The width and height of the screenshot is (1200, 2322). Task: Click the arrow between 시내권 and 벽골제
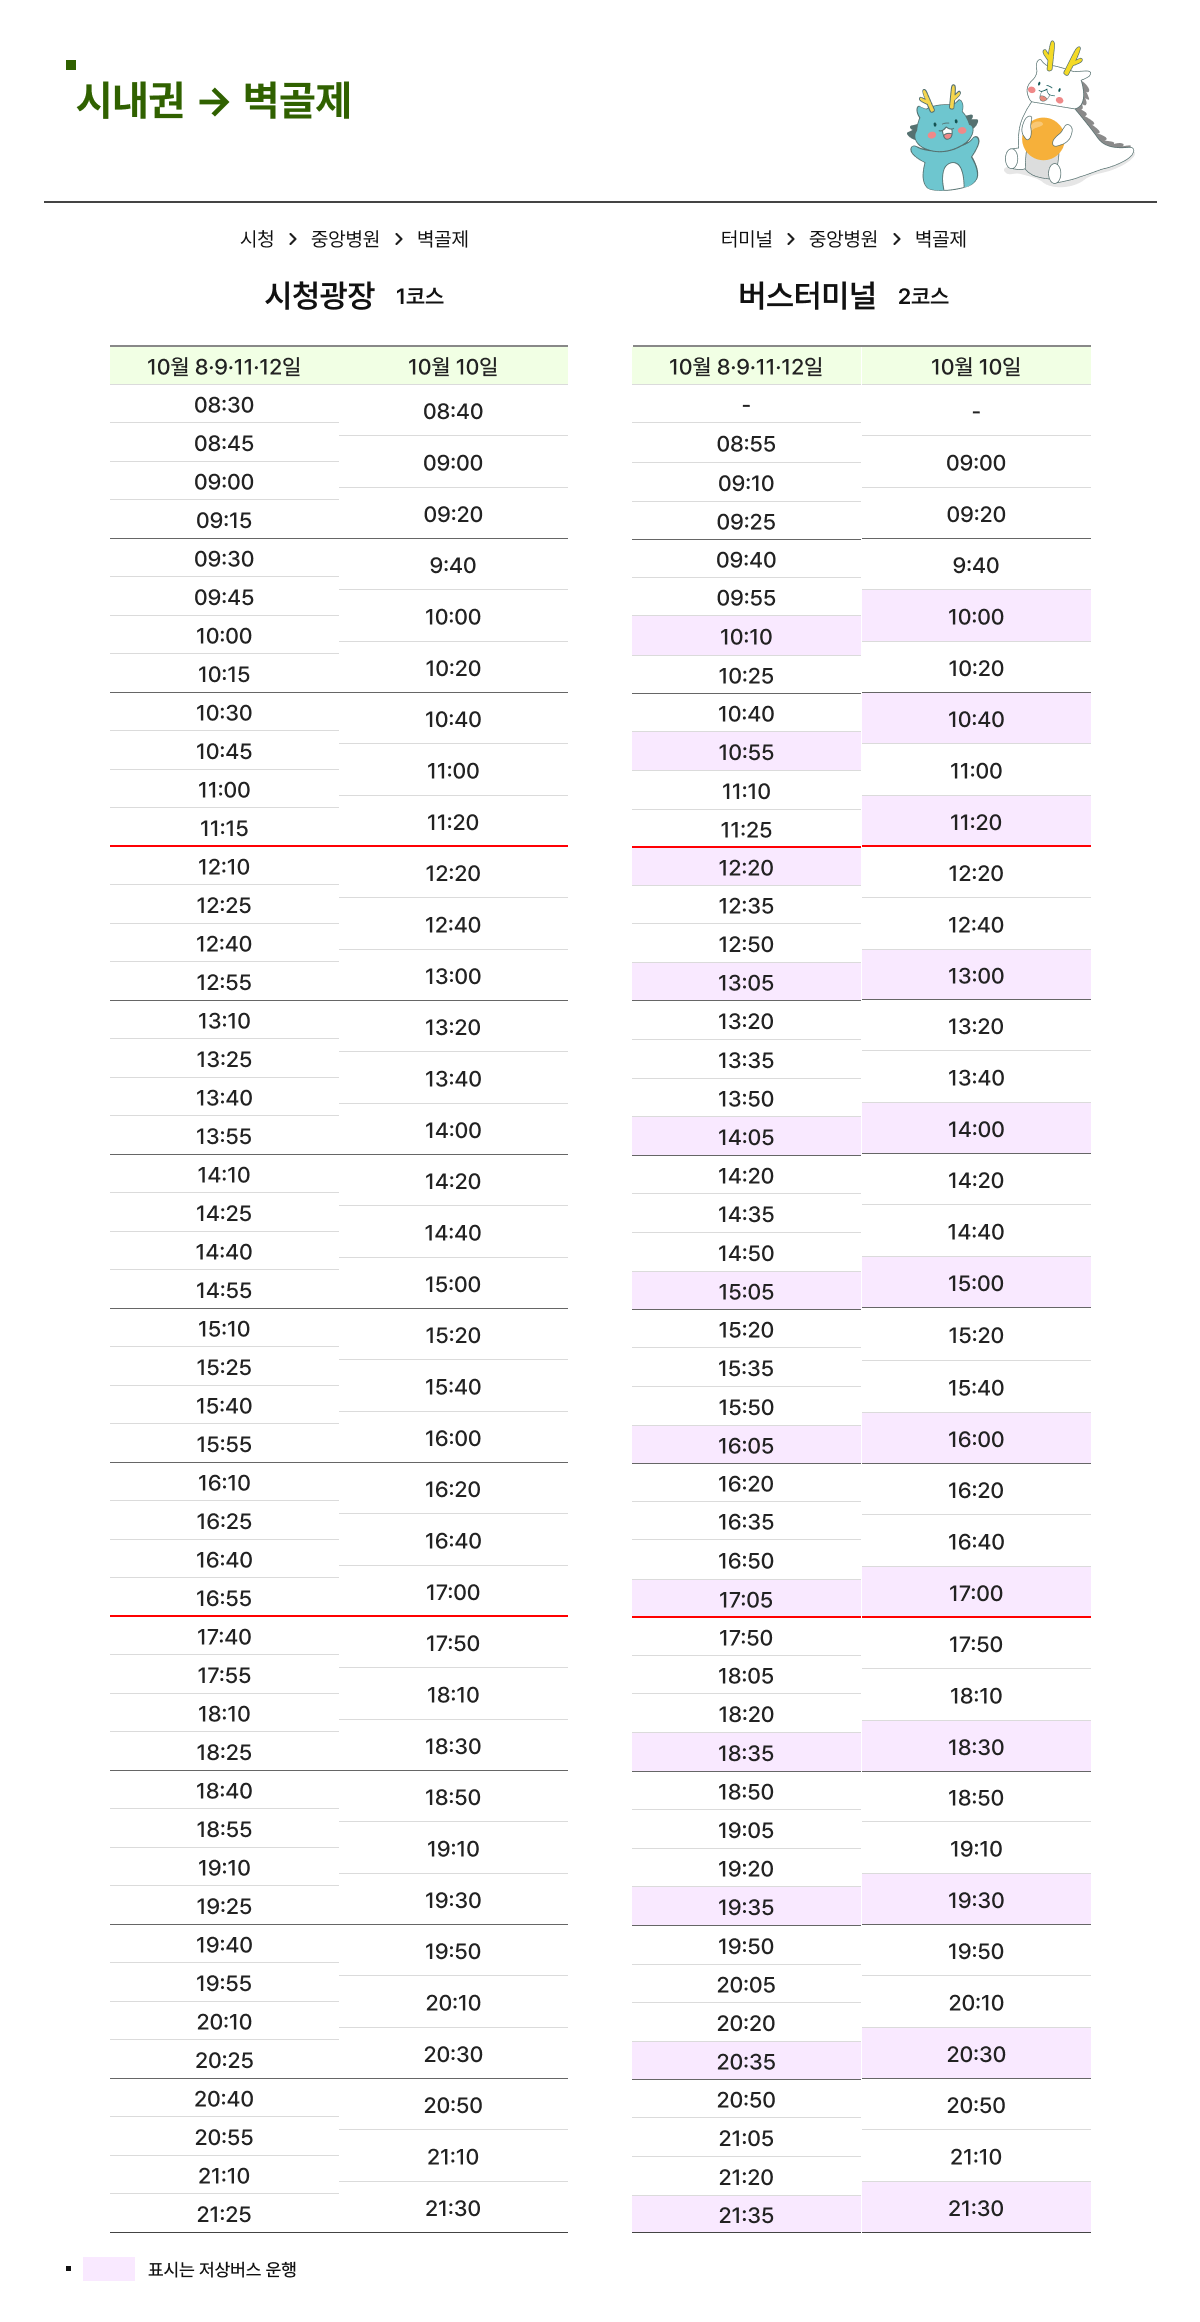tap(214, 102)
